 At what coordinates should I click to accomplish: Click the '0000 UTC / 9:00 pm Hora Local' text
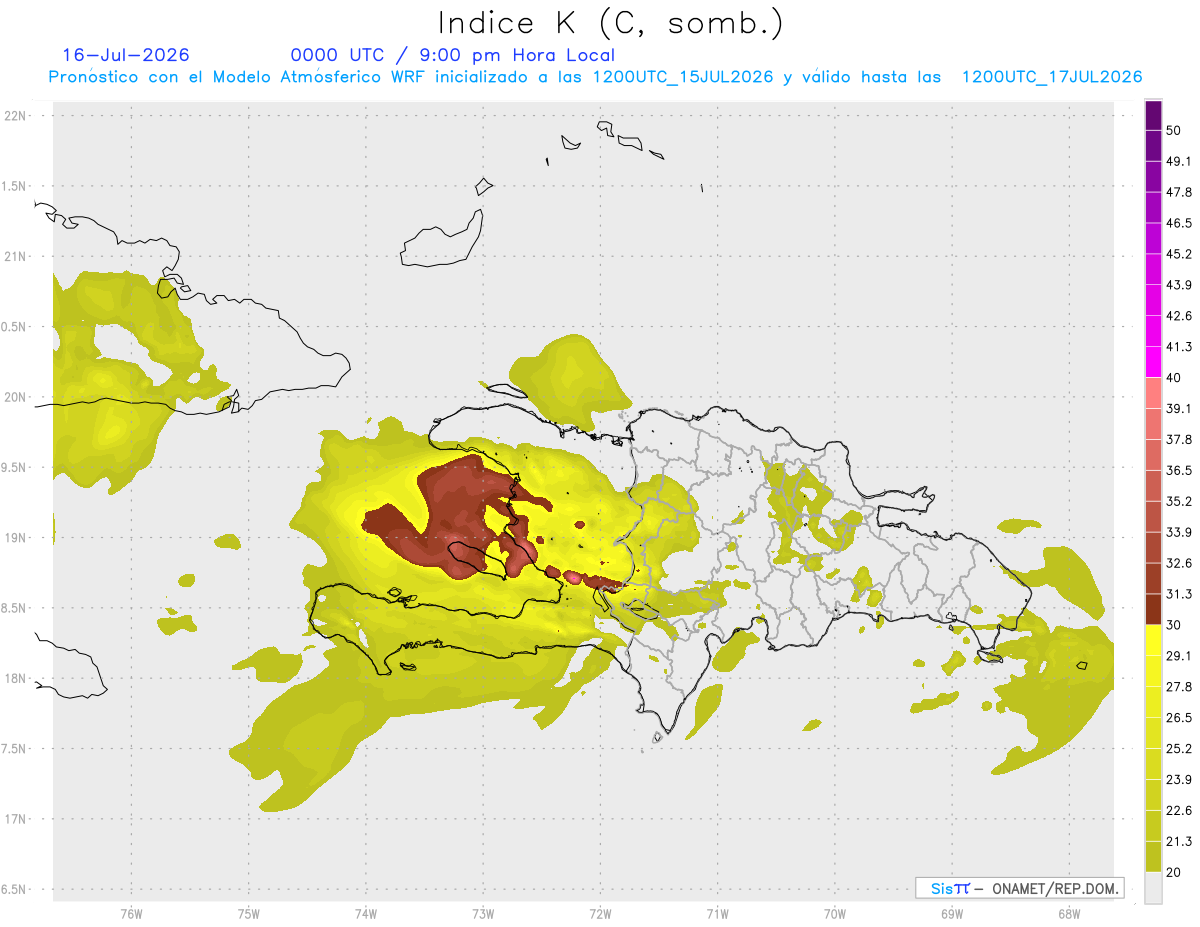[x=452, y=55]
